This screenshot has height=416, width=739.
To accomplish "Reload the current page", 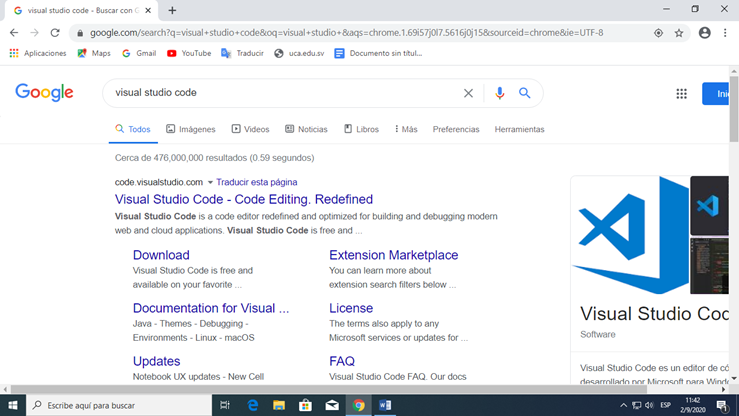I will coord(55,33).
